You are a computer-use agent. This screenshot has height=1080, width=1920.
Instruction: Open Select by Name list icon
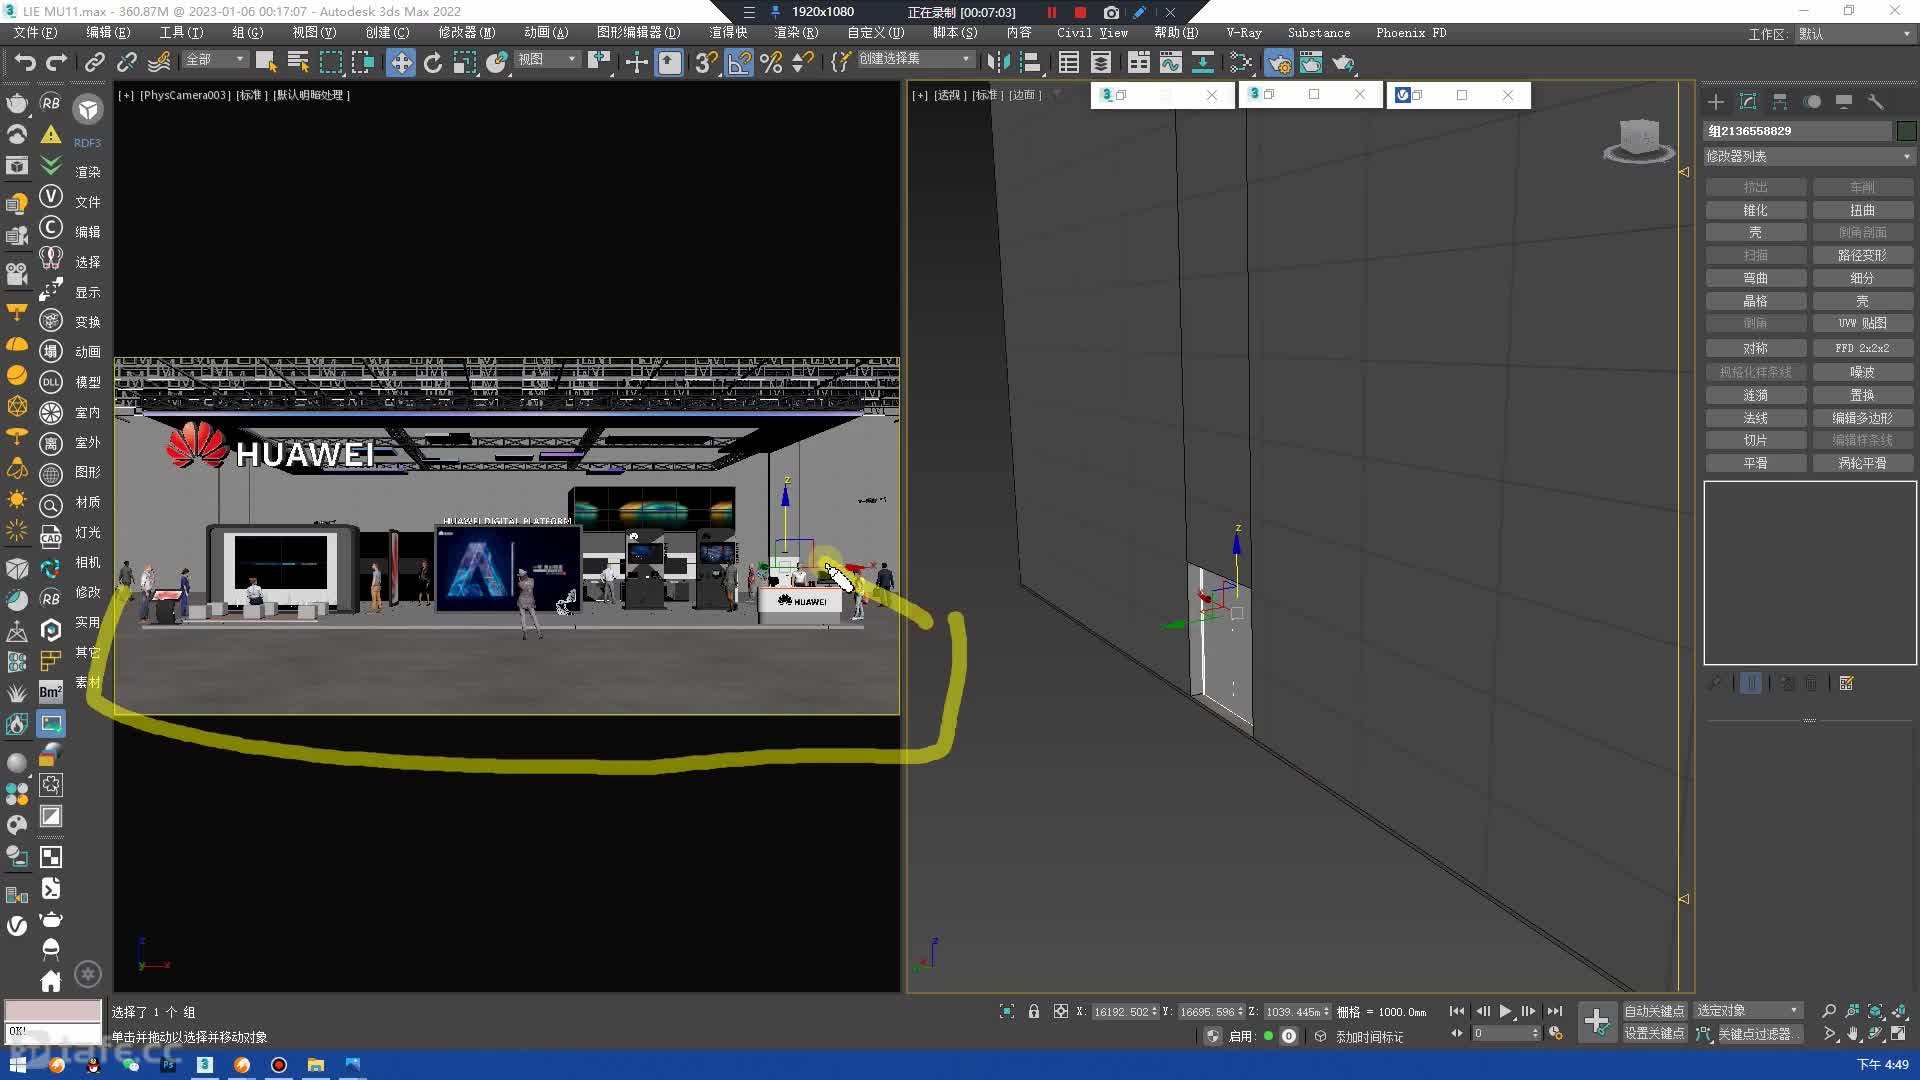[x=298, y=63]
